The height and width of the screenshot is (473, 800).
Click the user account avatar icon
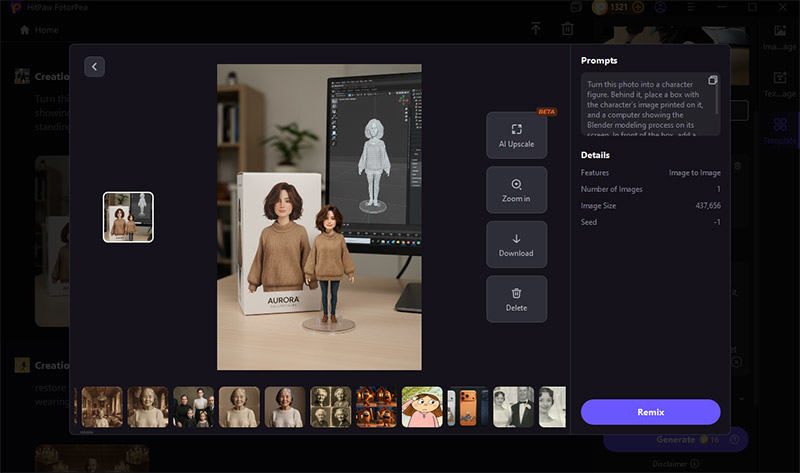661,7
